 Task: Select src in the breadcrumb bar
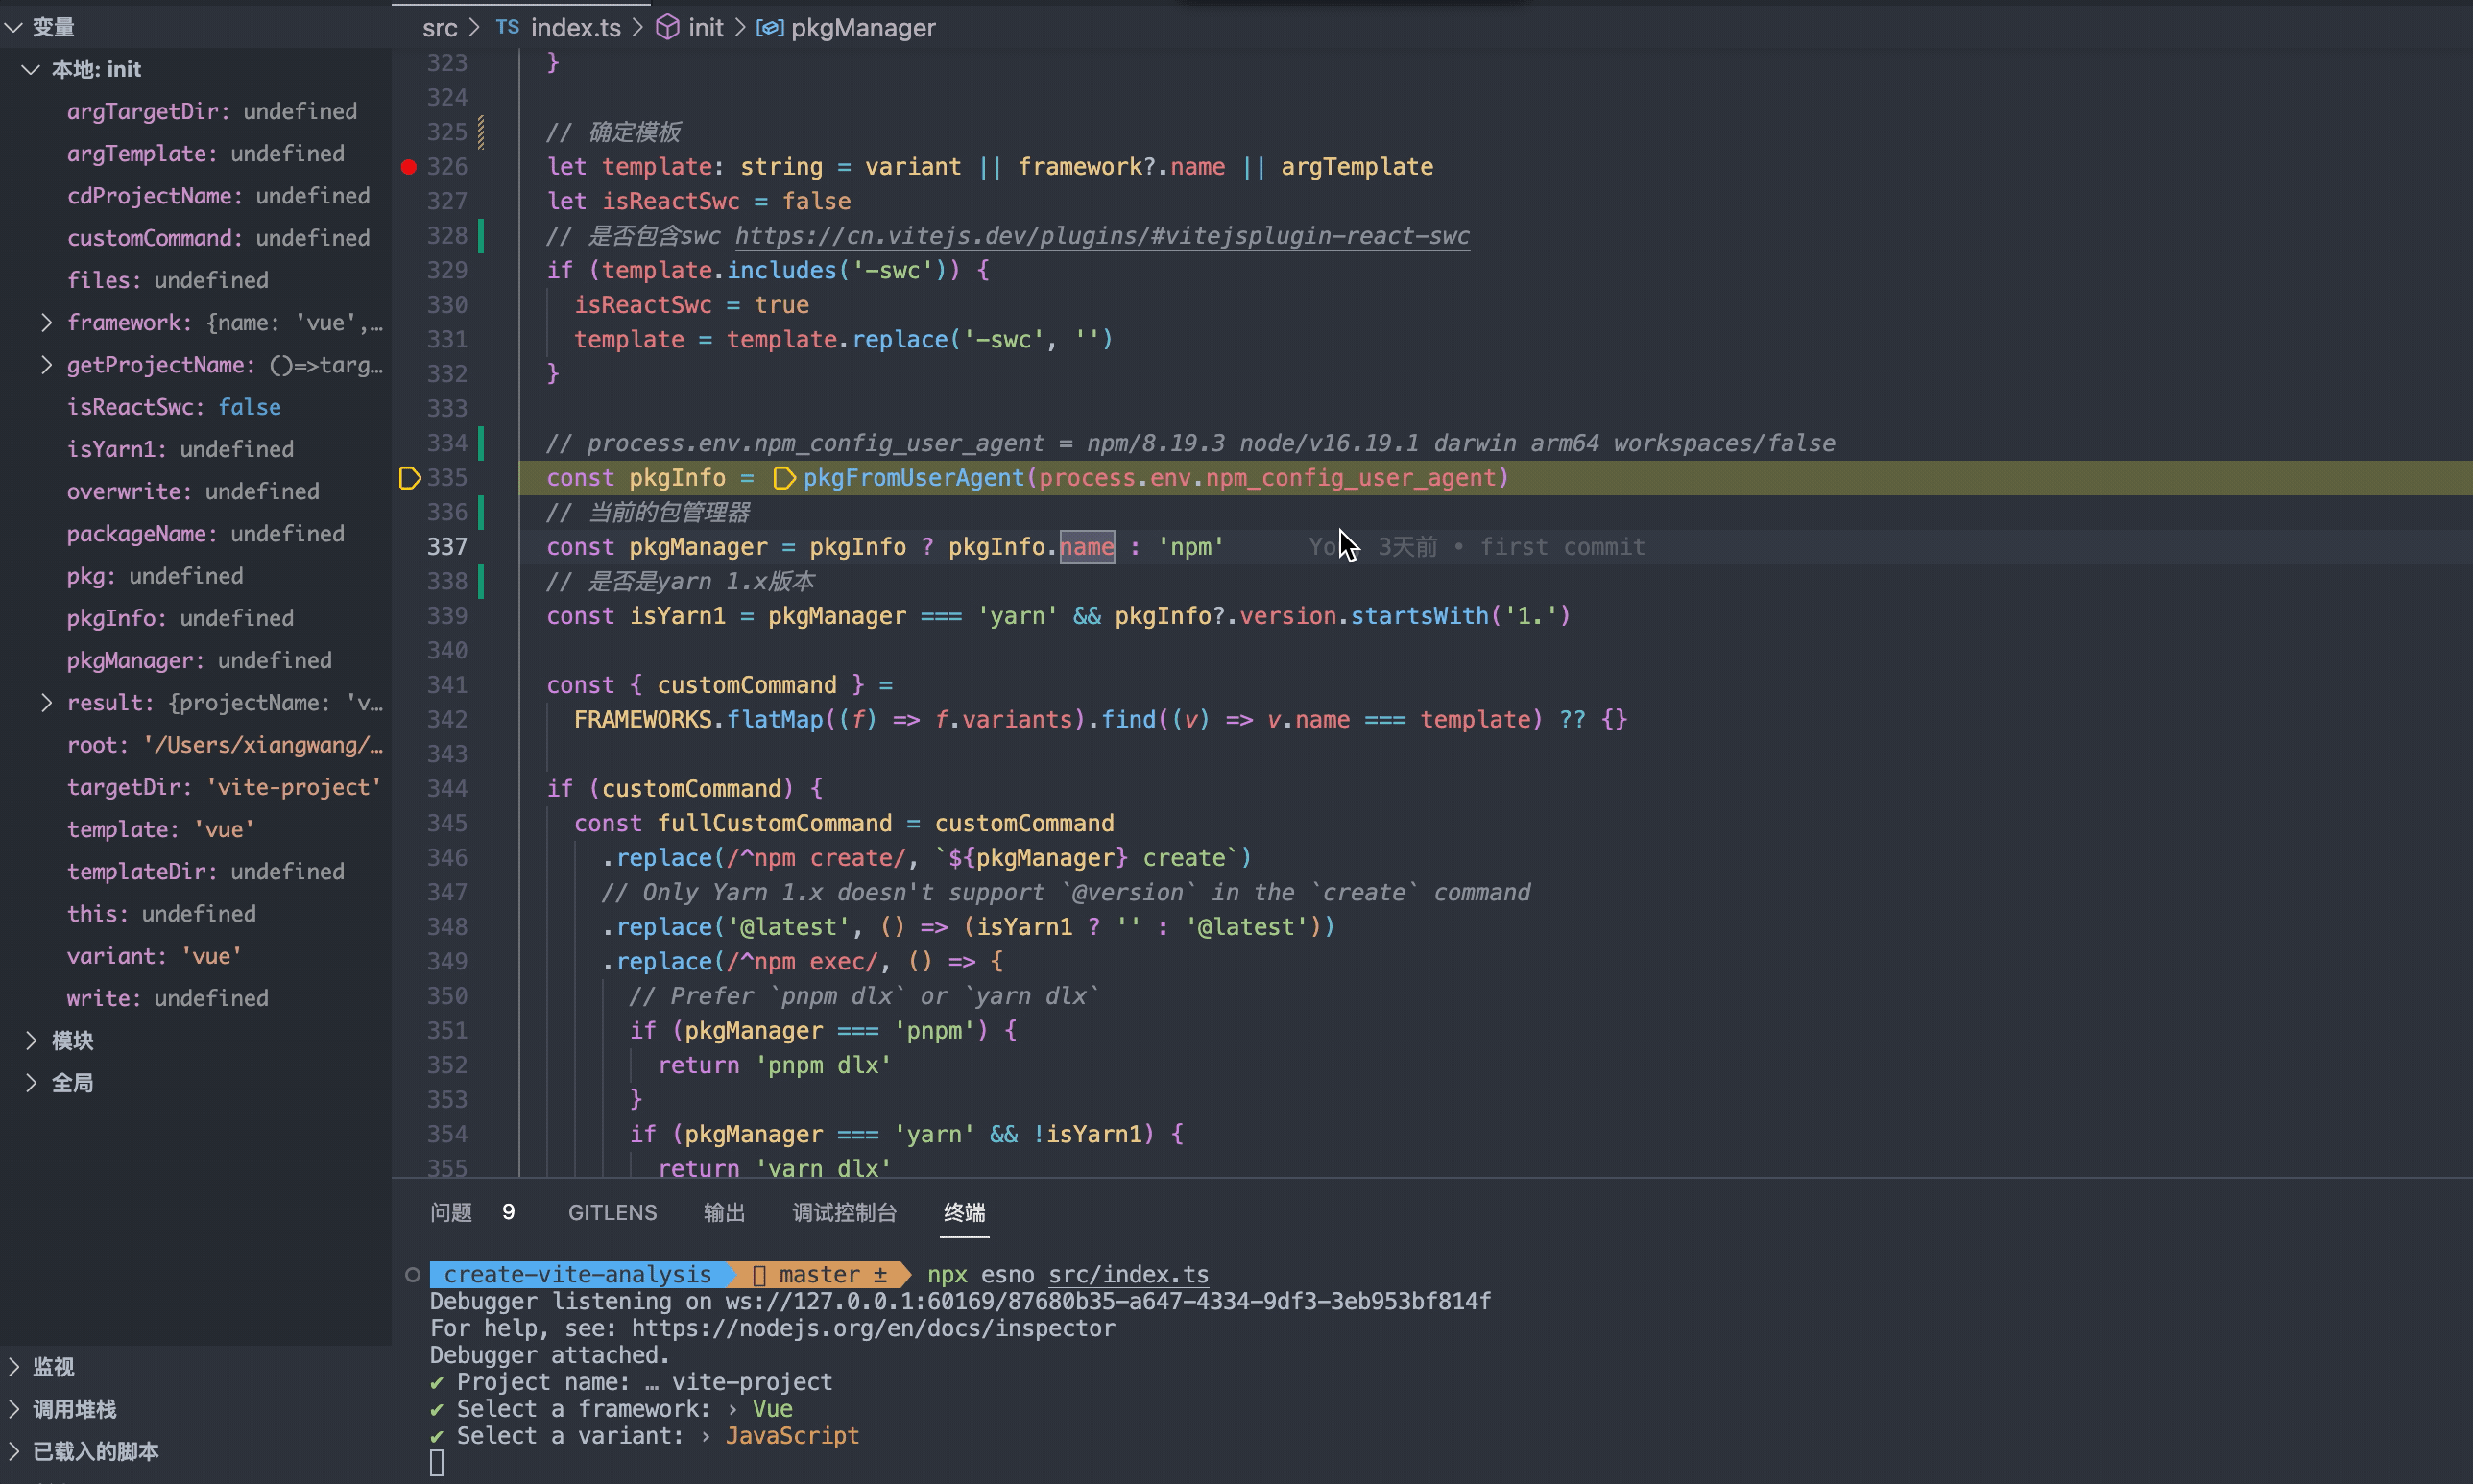click(440, 27)
